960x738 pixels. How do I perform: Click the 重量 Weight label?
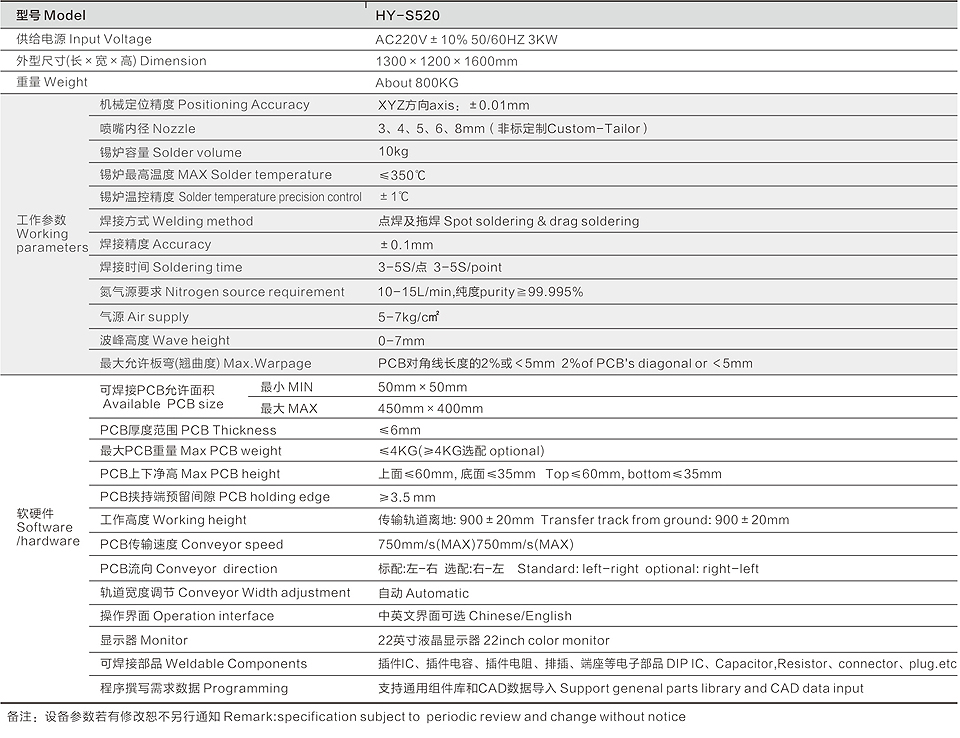tap(51, 82)
